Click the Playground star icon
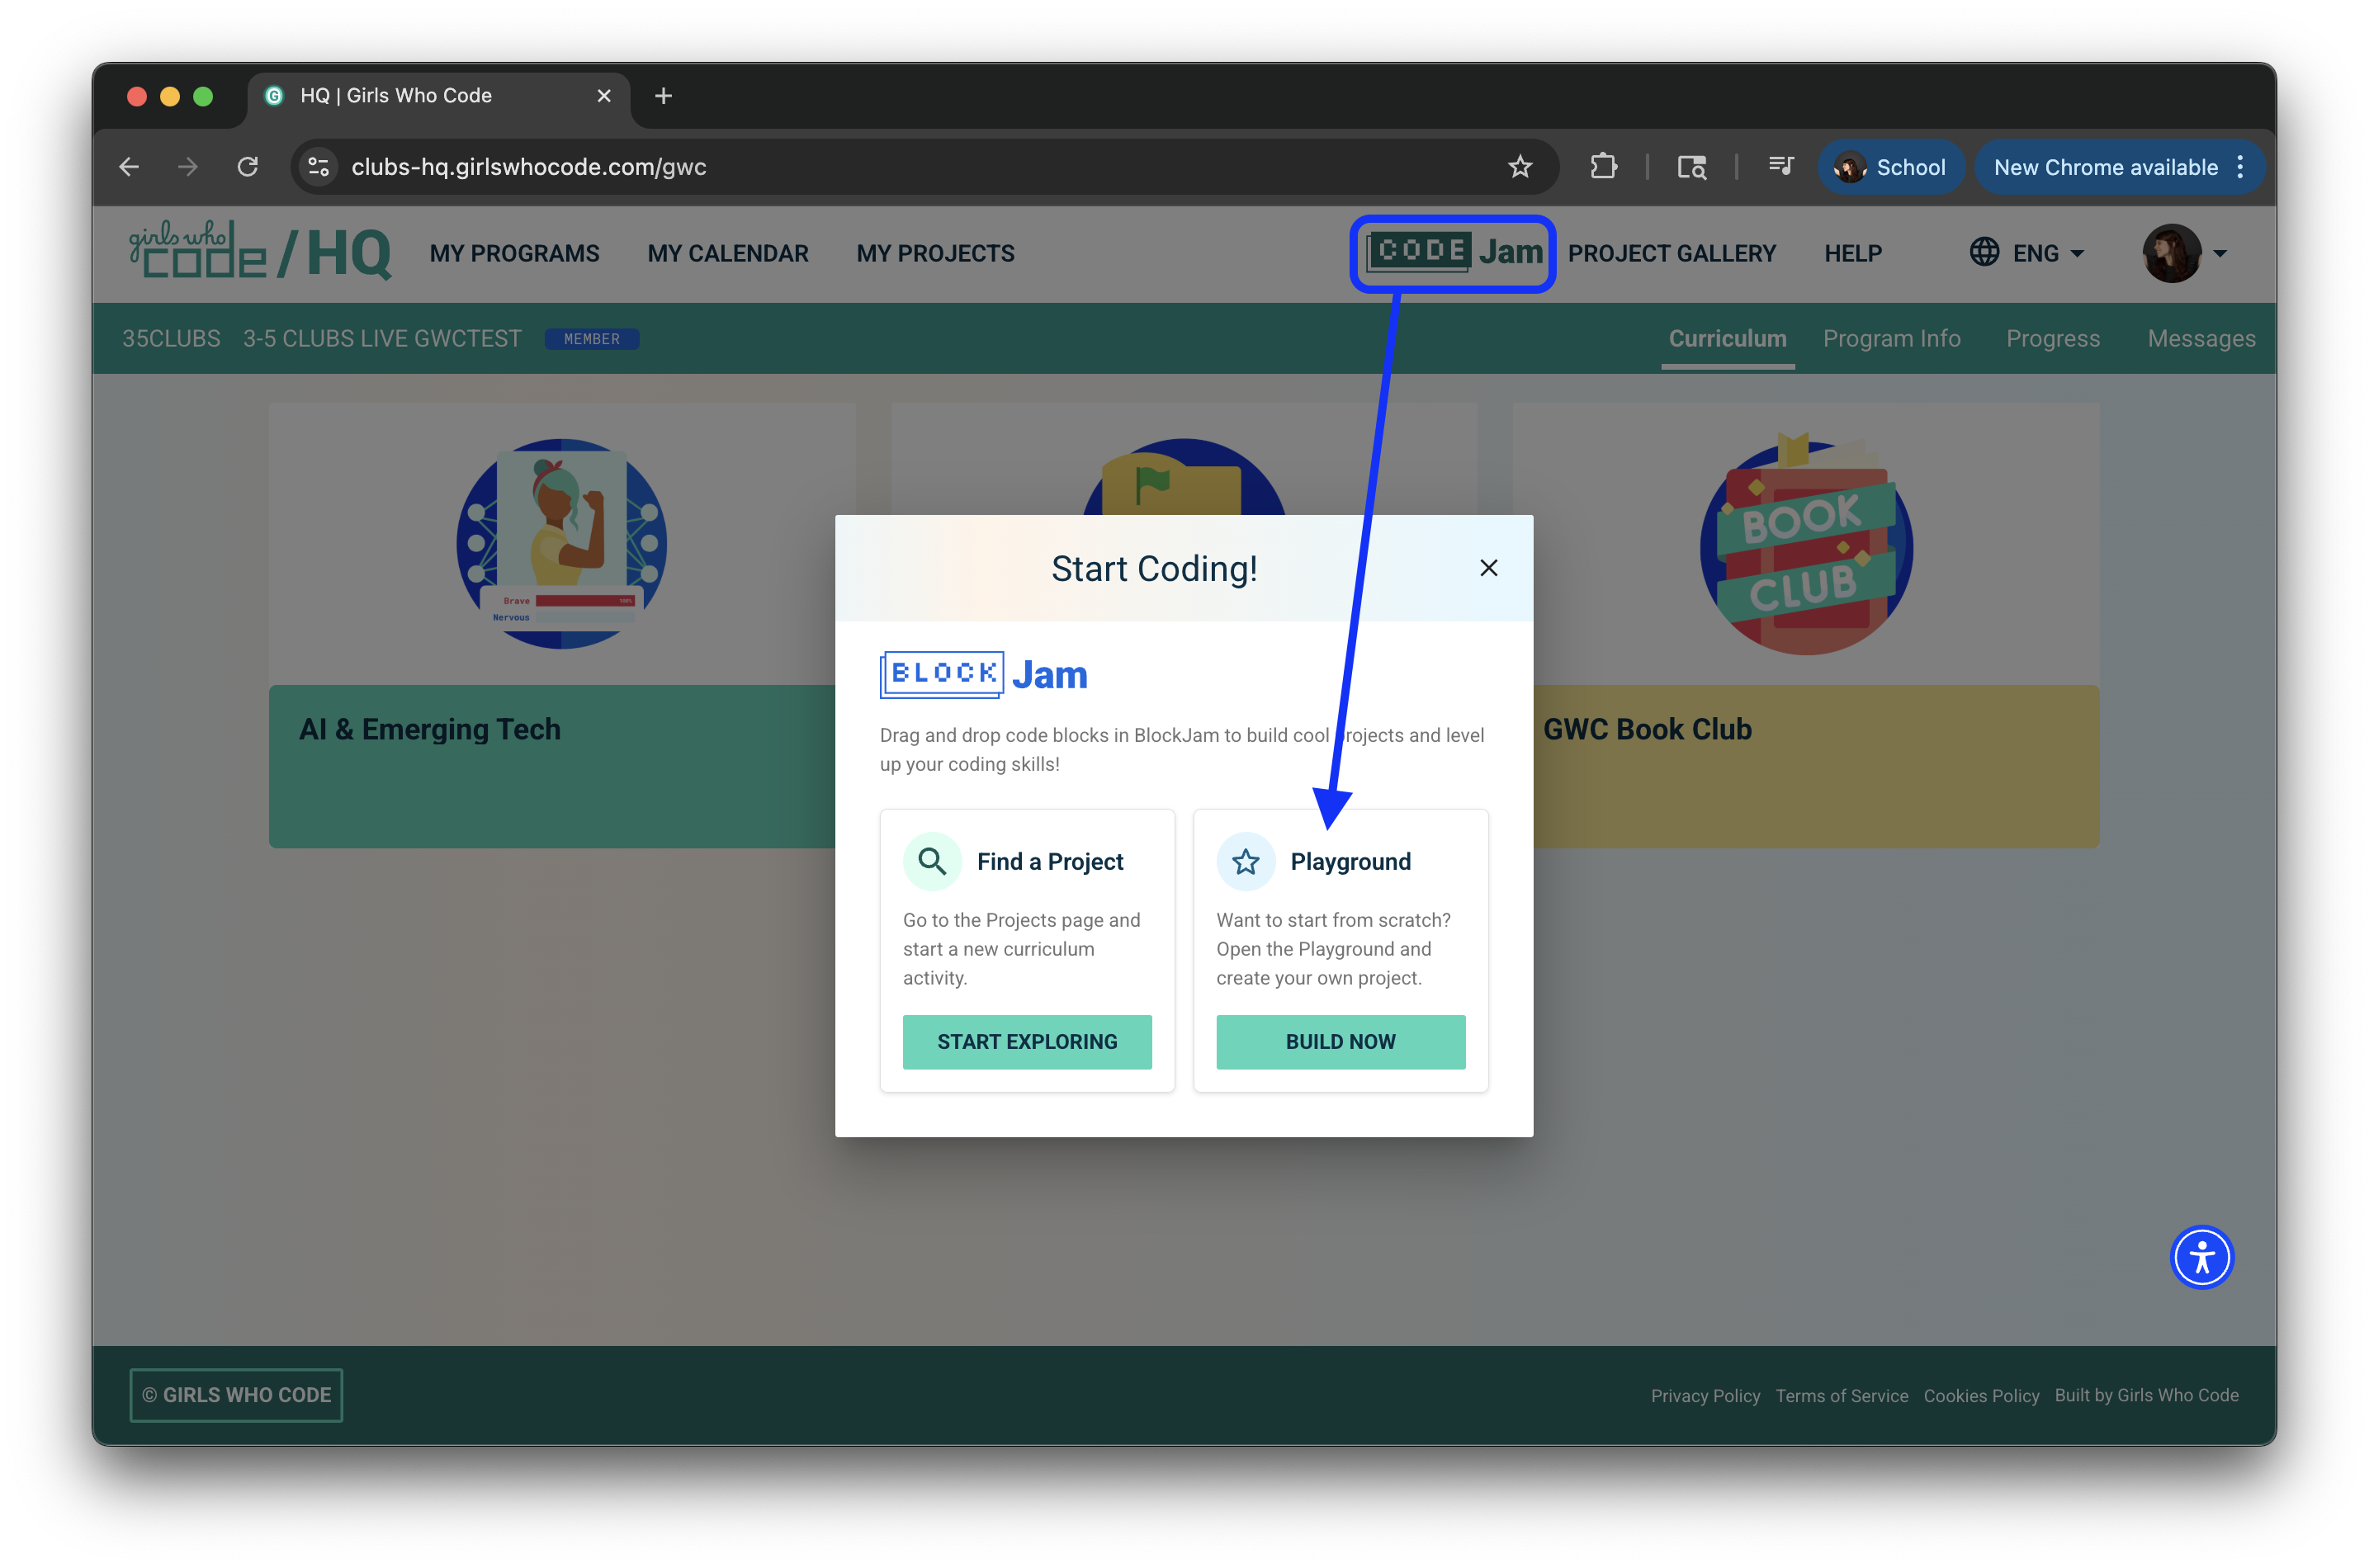This screenshot has width=2369, height=1568. (1245, 861)
